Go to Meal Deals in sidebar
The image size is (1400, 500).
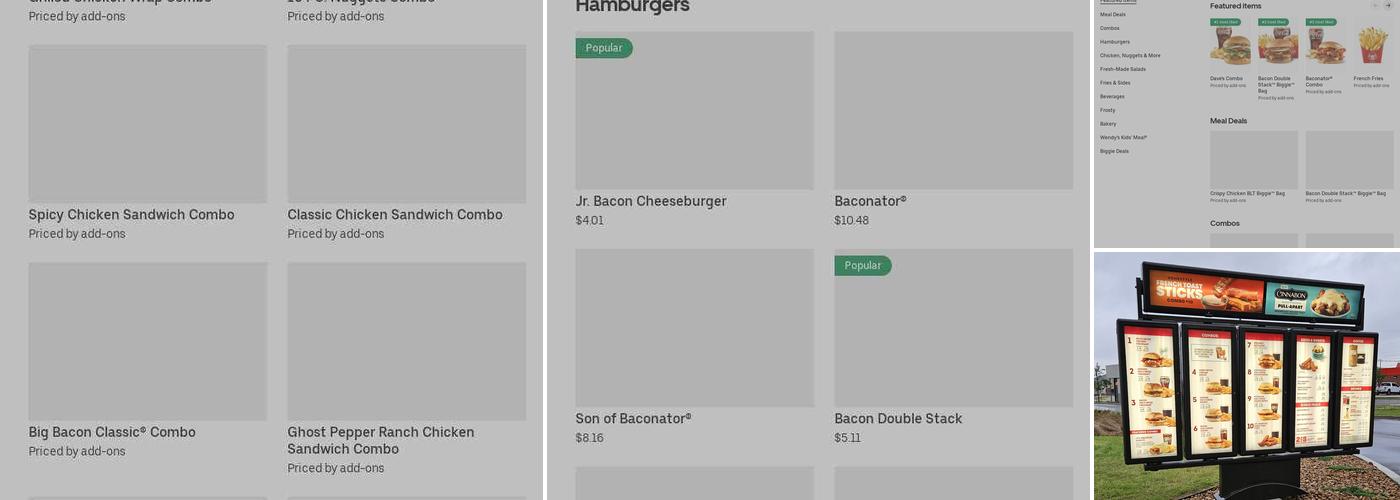pyautogui.click(x=1113, y=15)
